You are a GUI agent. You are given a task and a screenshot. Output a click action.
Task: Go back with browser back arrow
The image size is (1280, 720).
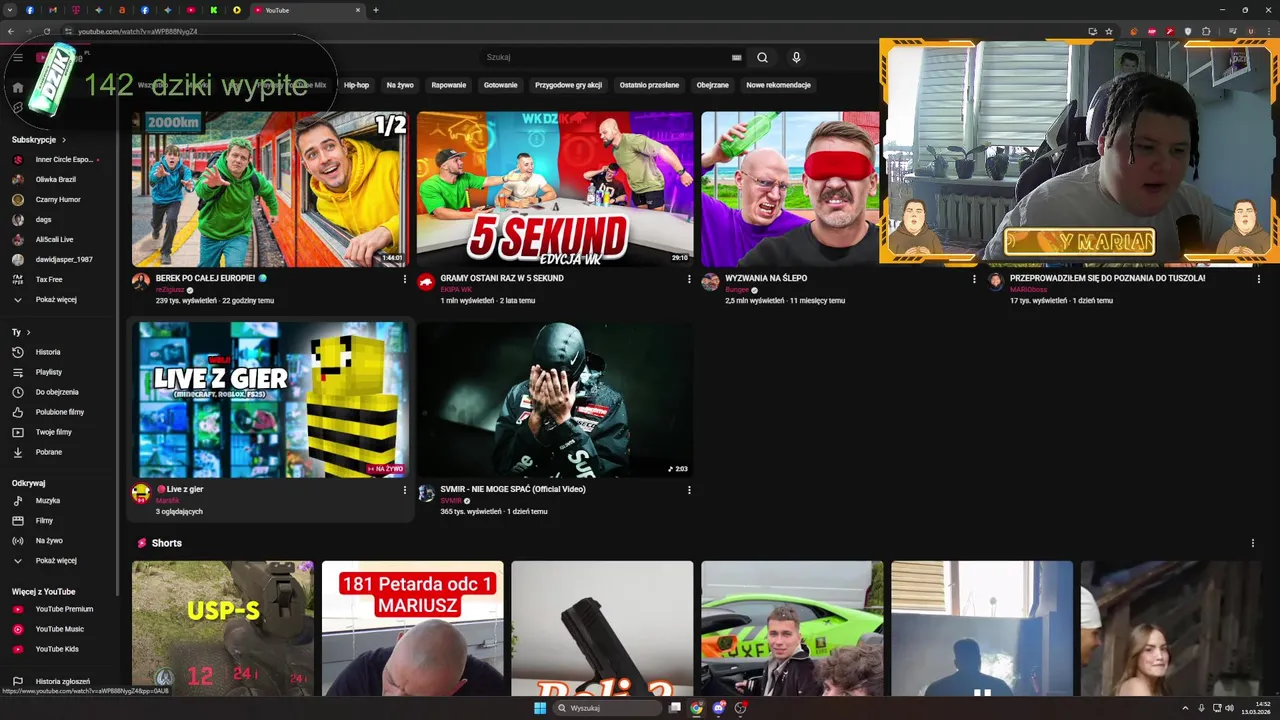11,31
